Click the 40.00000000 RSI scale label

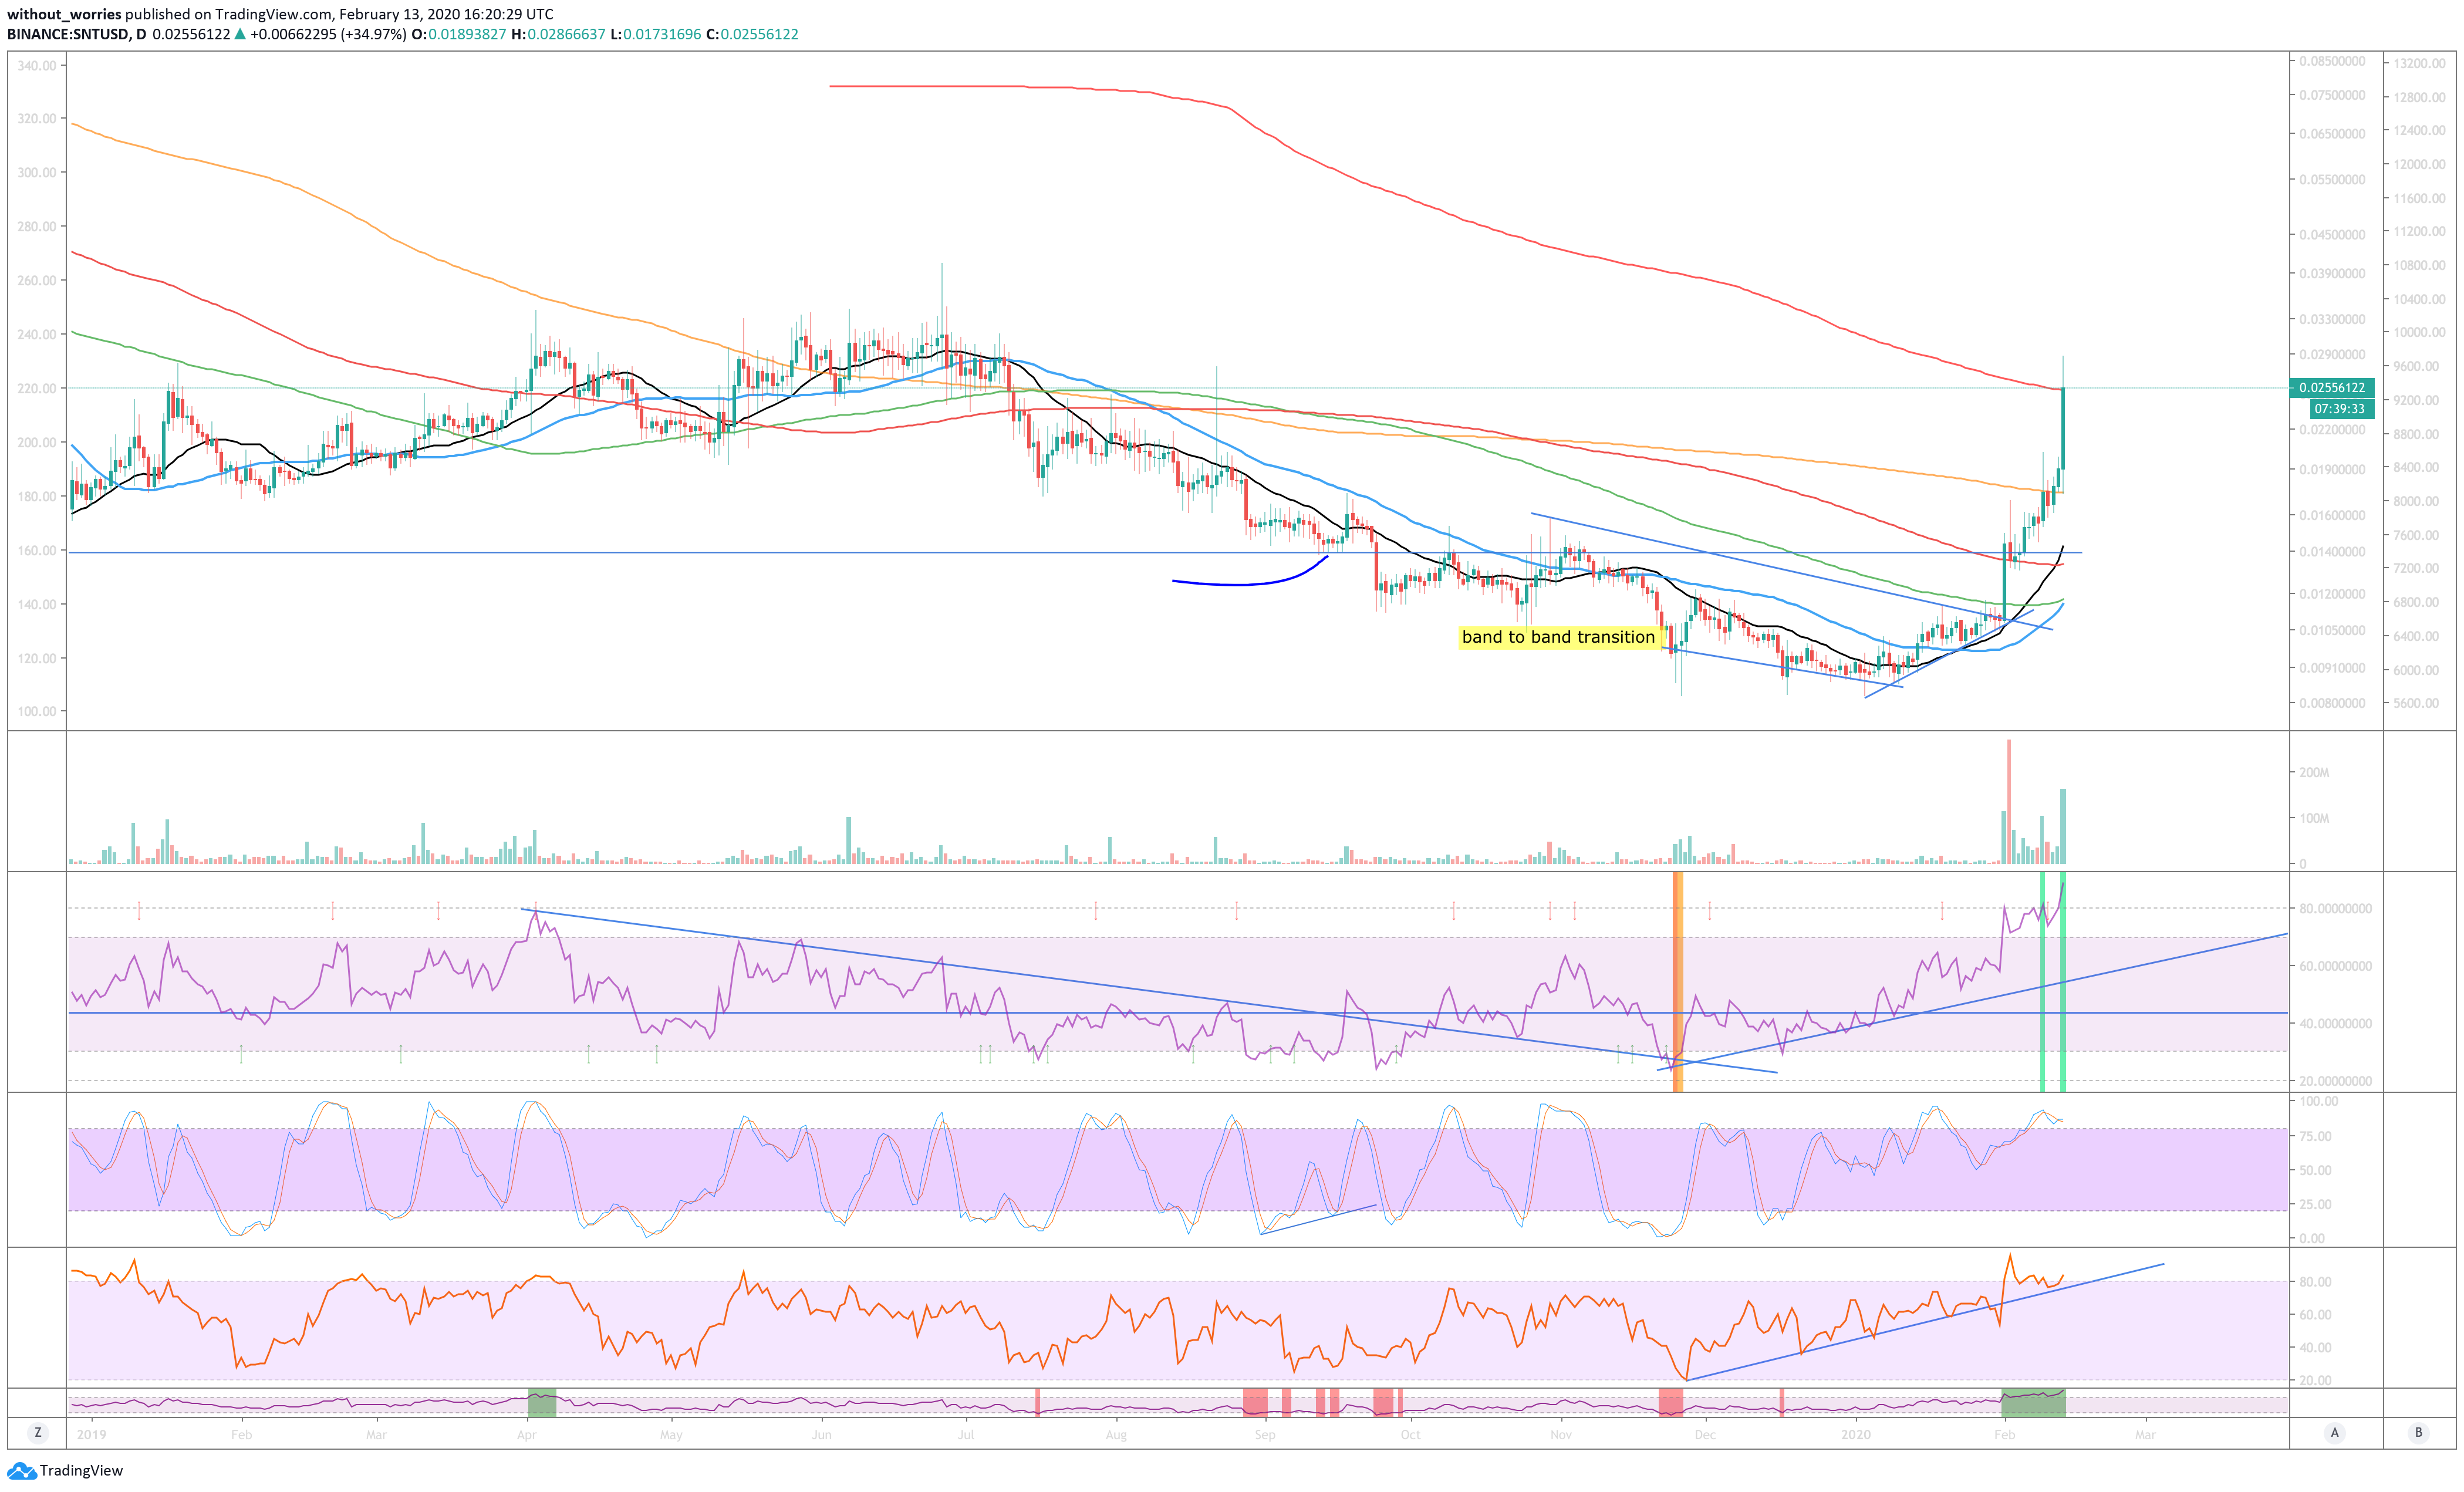click(x=2335, y=1024)
